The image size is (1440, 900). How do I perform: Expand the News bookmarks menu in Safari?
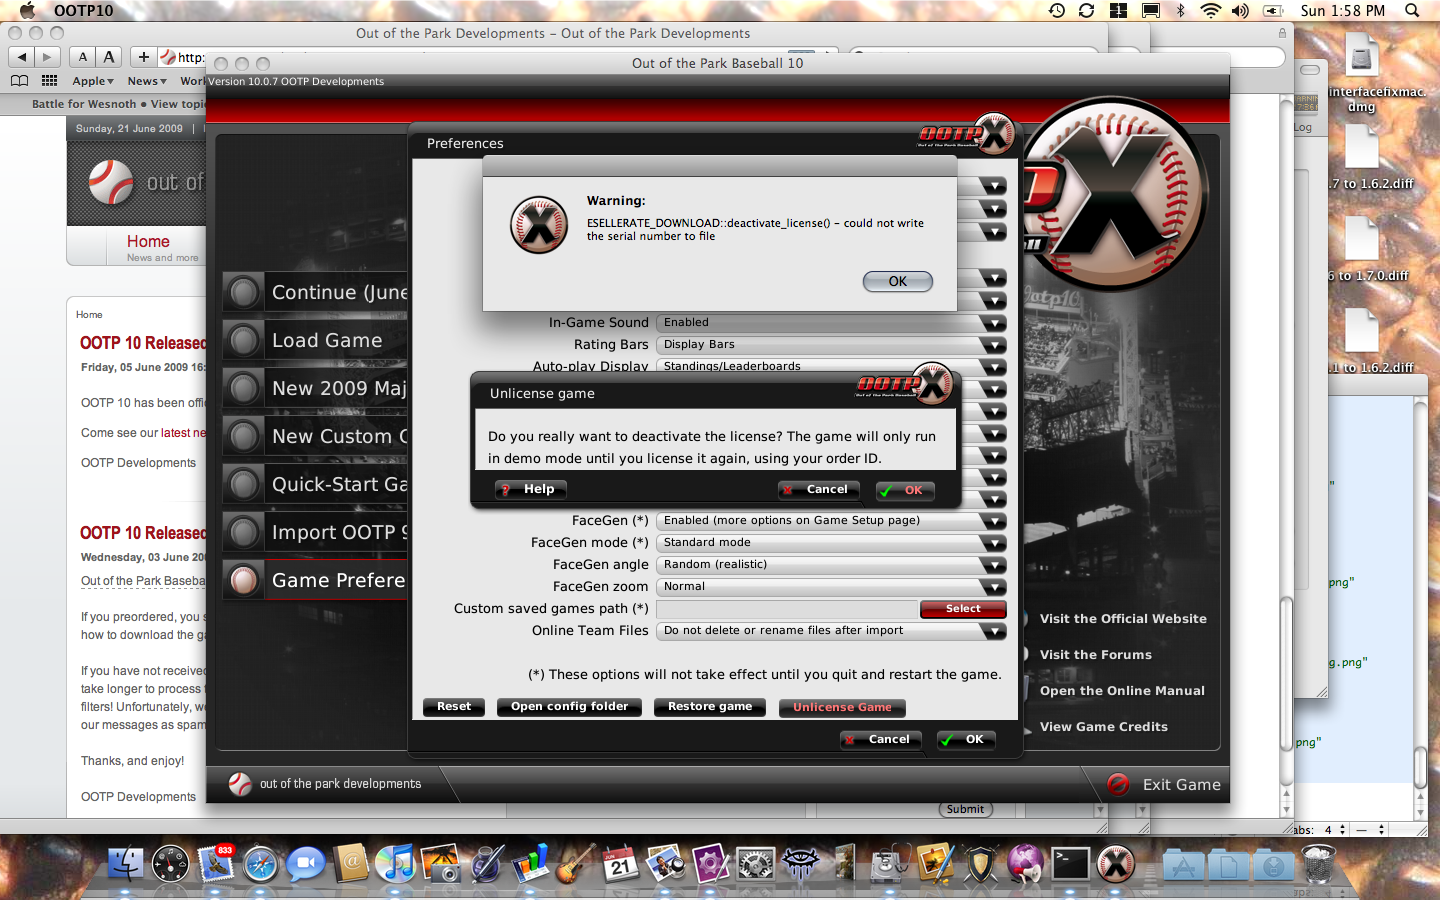(x=147, y=81)
